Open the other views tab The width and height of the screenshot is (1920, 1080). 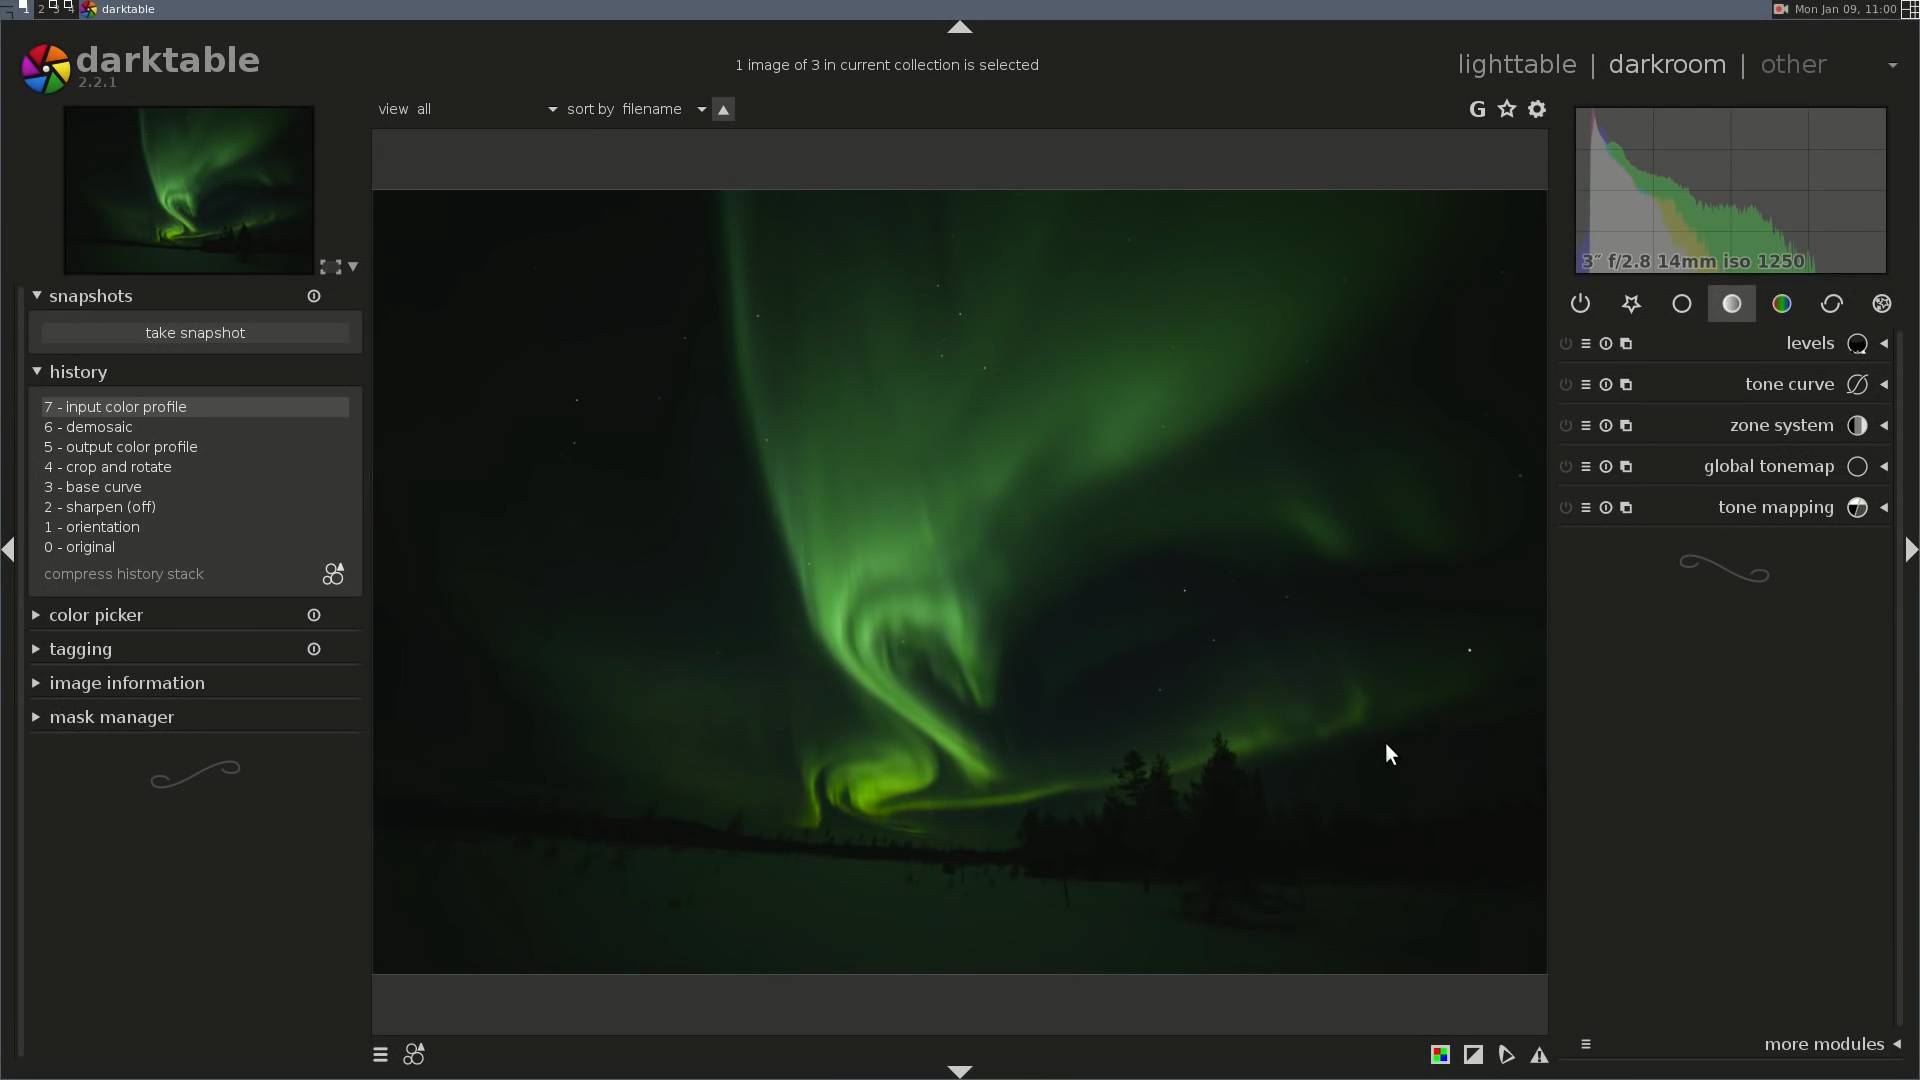[x=1793, y=65]
